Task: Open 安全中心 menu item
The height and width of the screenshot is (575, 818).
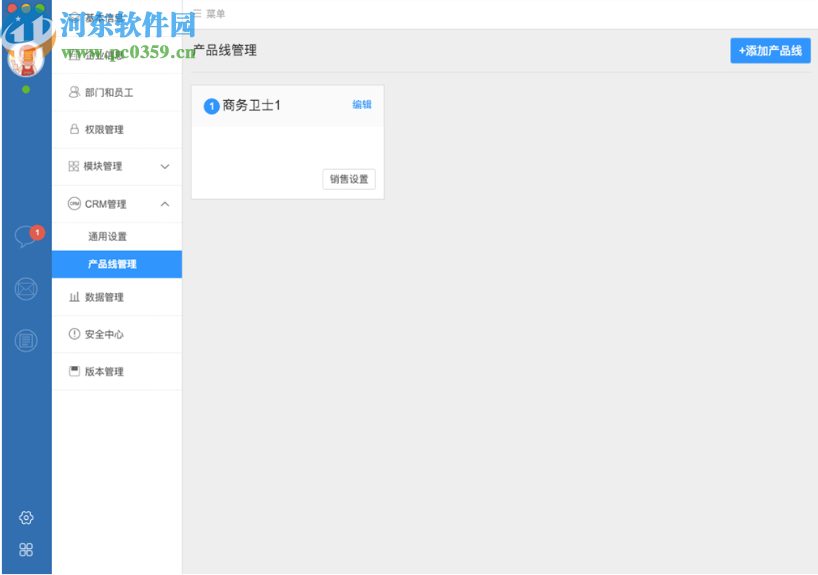Action: tap(117, 334)
